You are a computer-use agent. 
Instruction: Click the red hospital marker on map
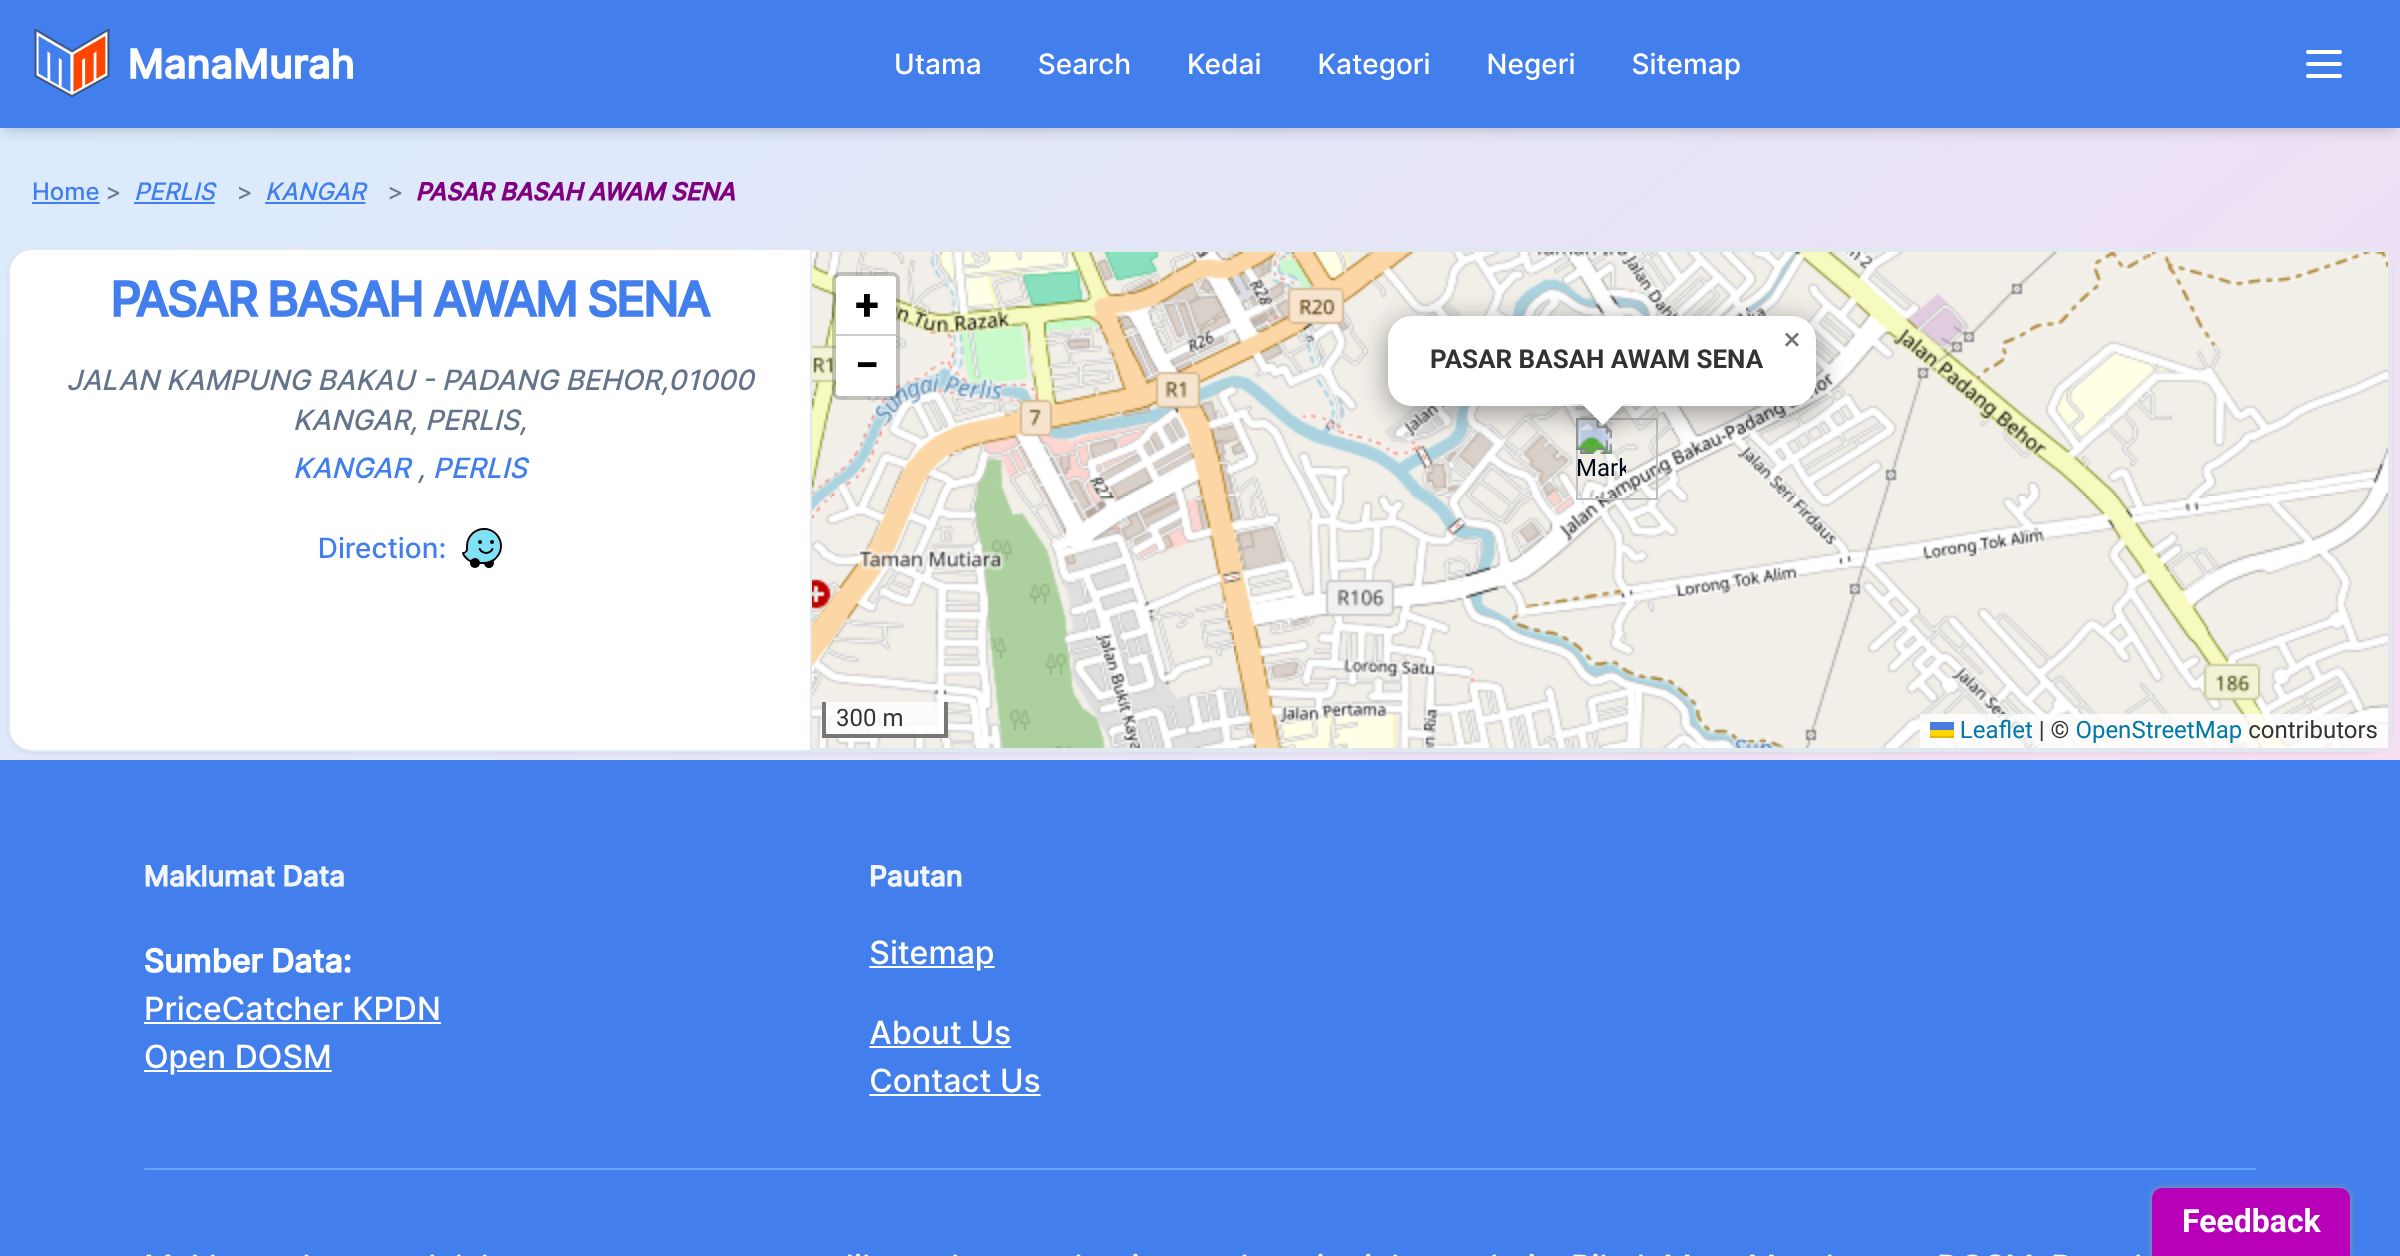pyautogui.click(x=818, y=594)
